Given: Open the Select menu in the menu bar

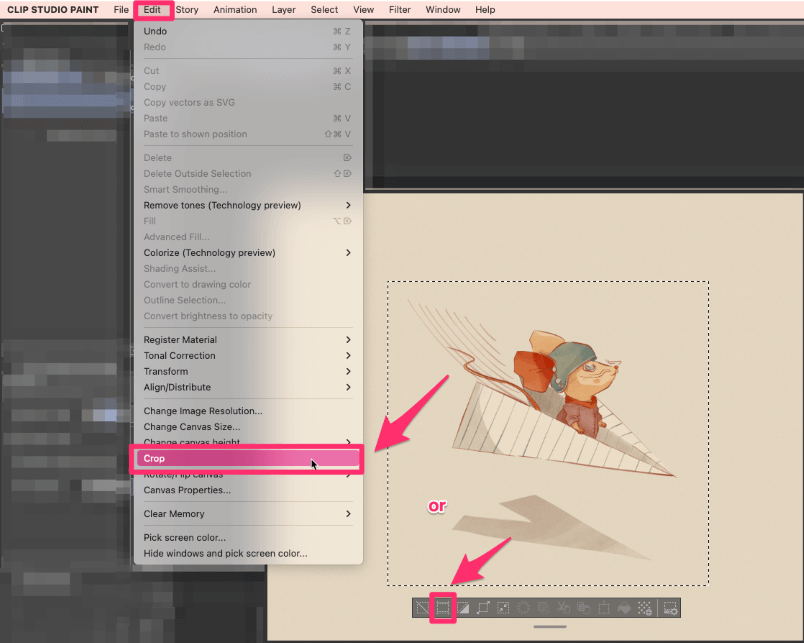Looking at the screenshot, I should [x=324, y=9].
